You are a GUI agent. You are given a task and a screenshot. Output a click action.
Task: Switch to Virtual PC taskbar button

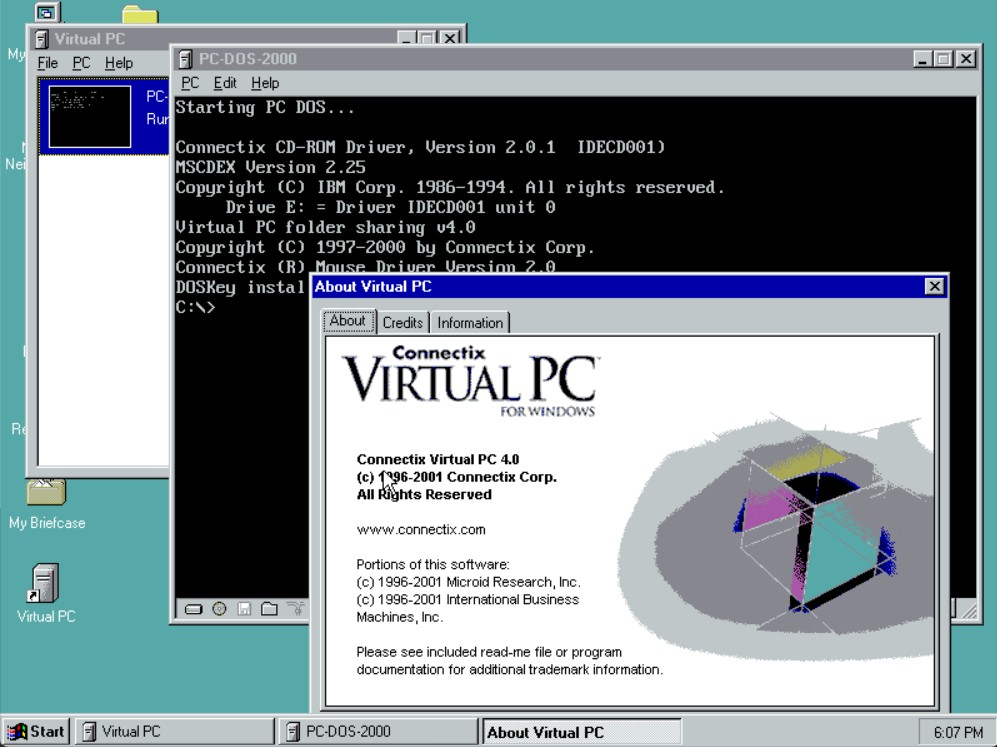coord(174,732)
